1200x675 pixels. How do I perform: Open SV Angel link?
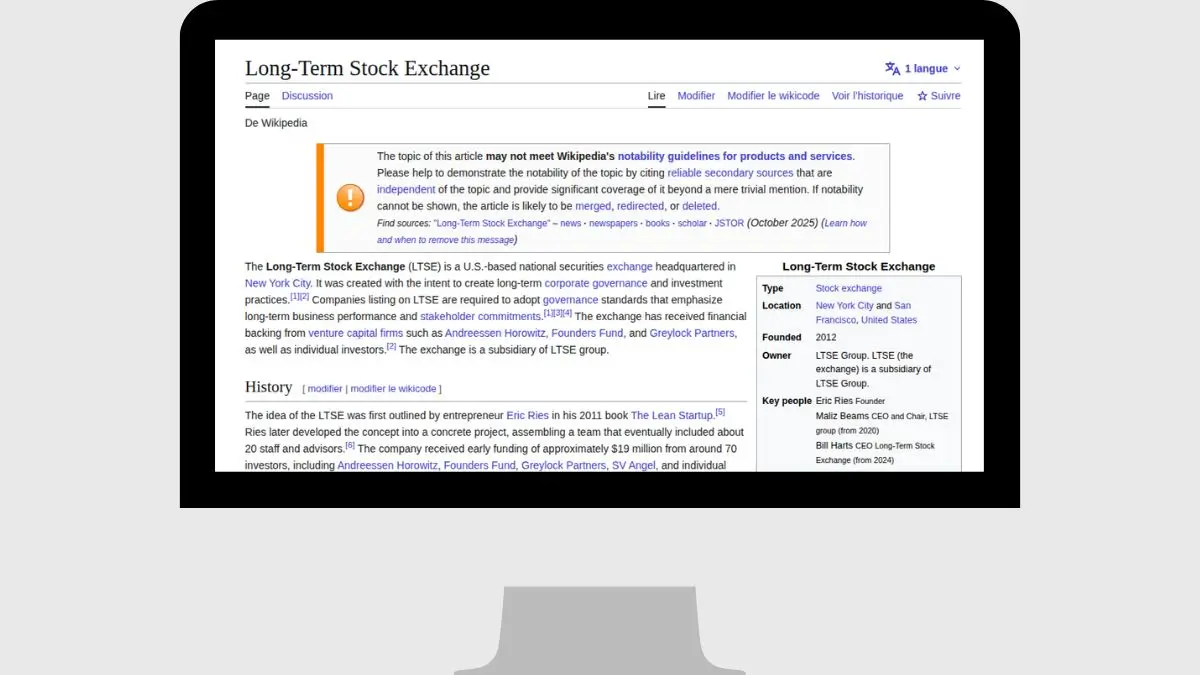click(x=633, y=466)
